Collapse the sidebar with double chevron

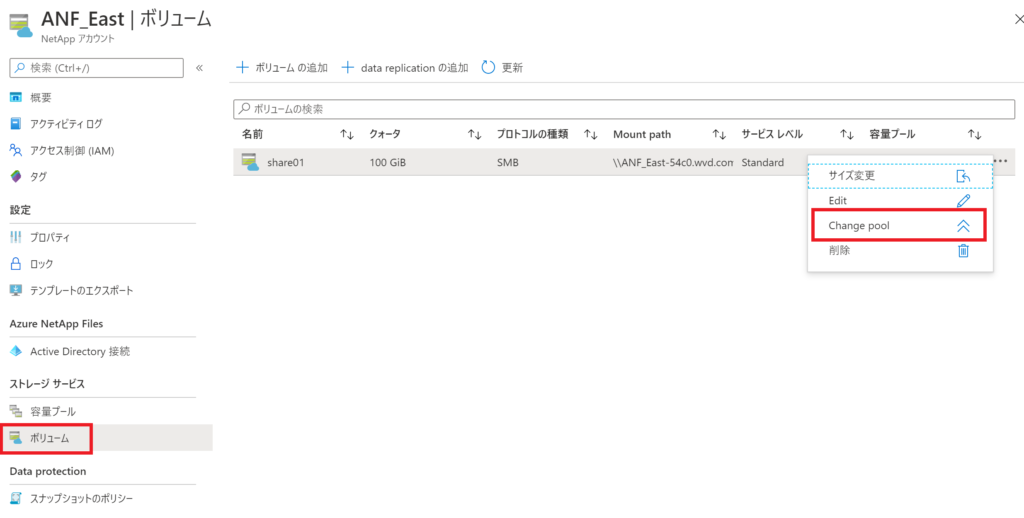point(199,68)
